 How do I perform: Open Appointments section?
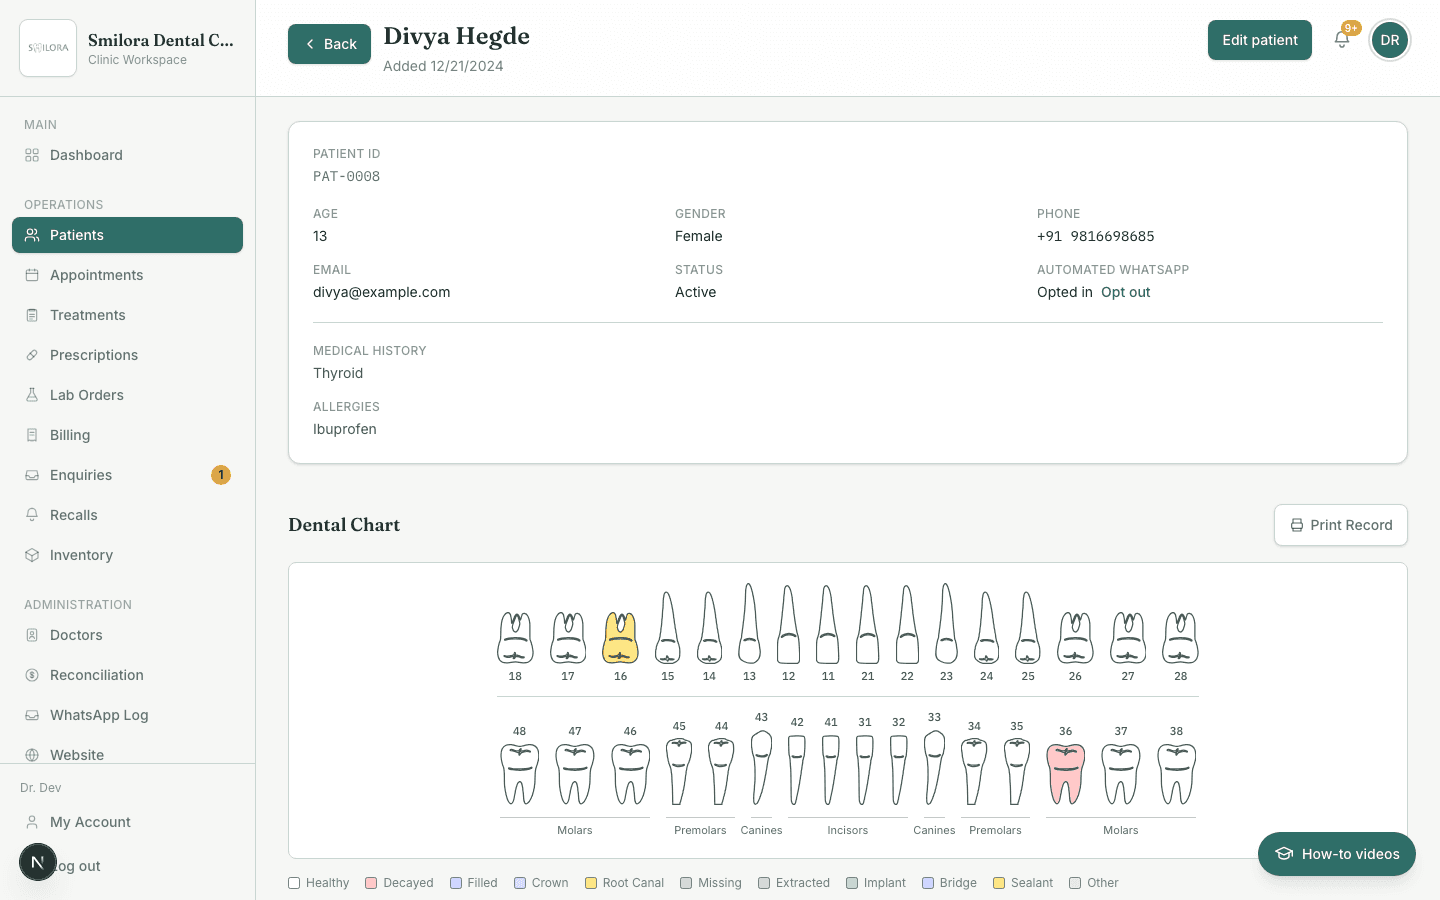coord(127,275)
